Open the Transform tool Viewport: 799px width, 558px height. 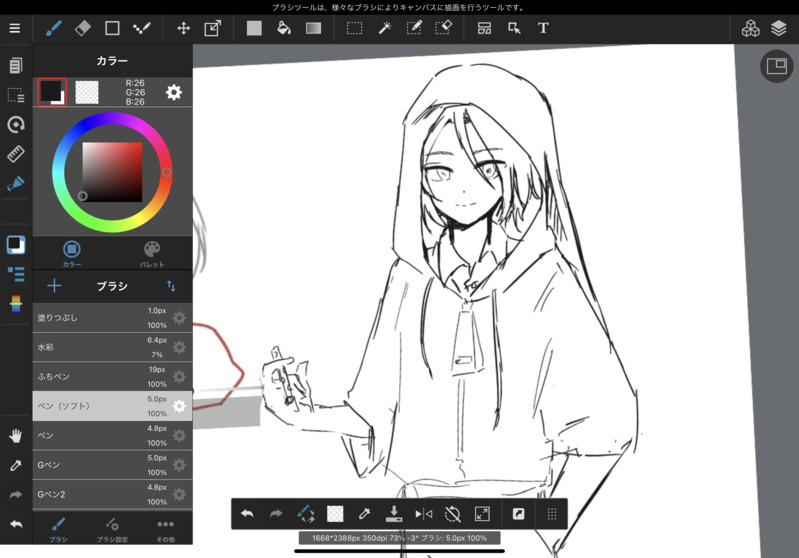coord(212,28)
